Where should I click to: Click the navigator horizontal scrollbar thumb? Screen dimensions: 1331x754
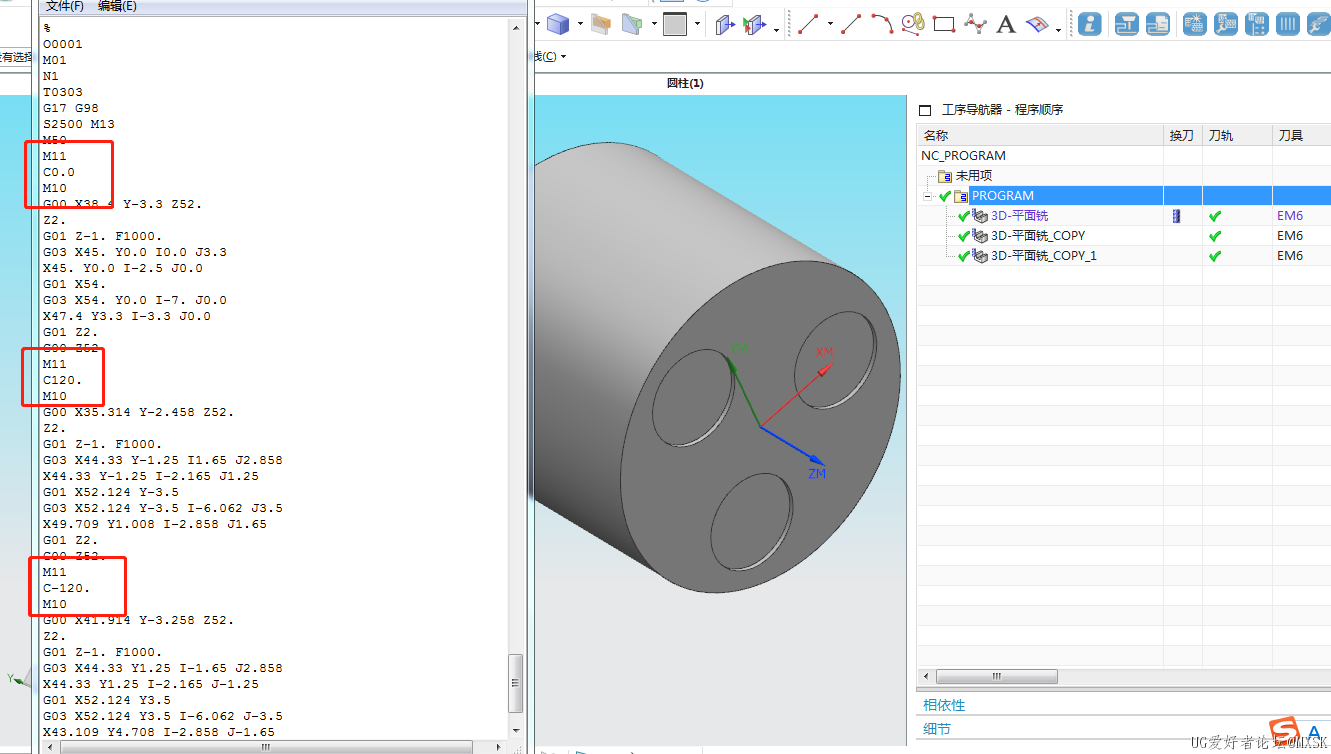[x=997, y=677]
